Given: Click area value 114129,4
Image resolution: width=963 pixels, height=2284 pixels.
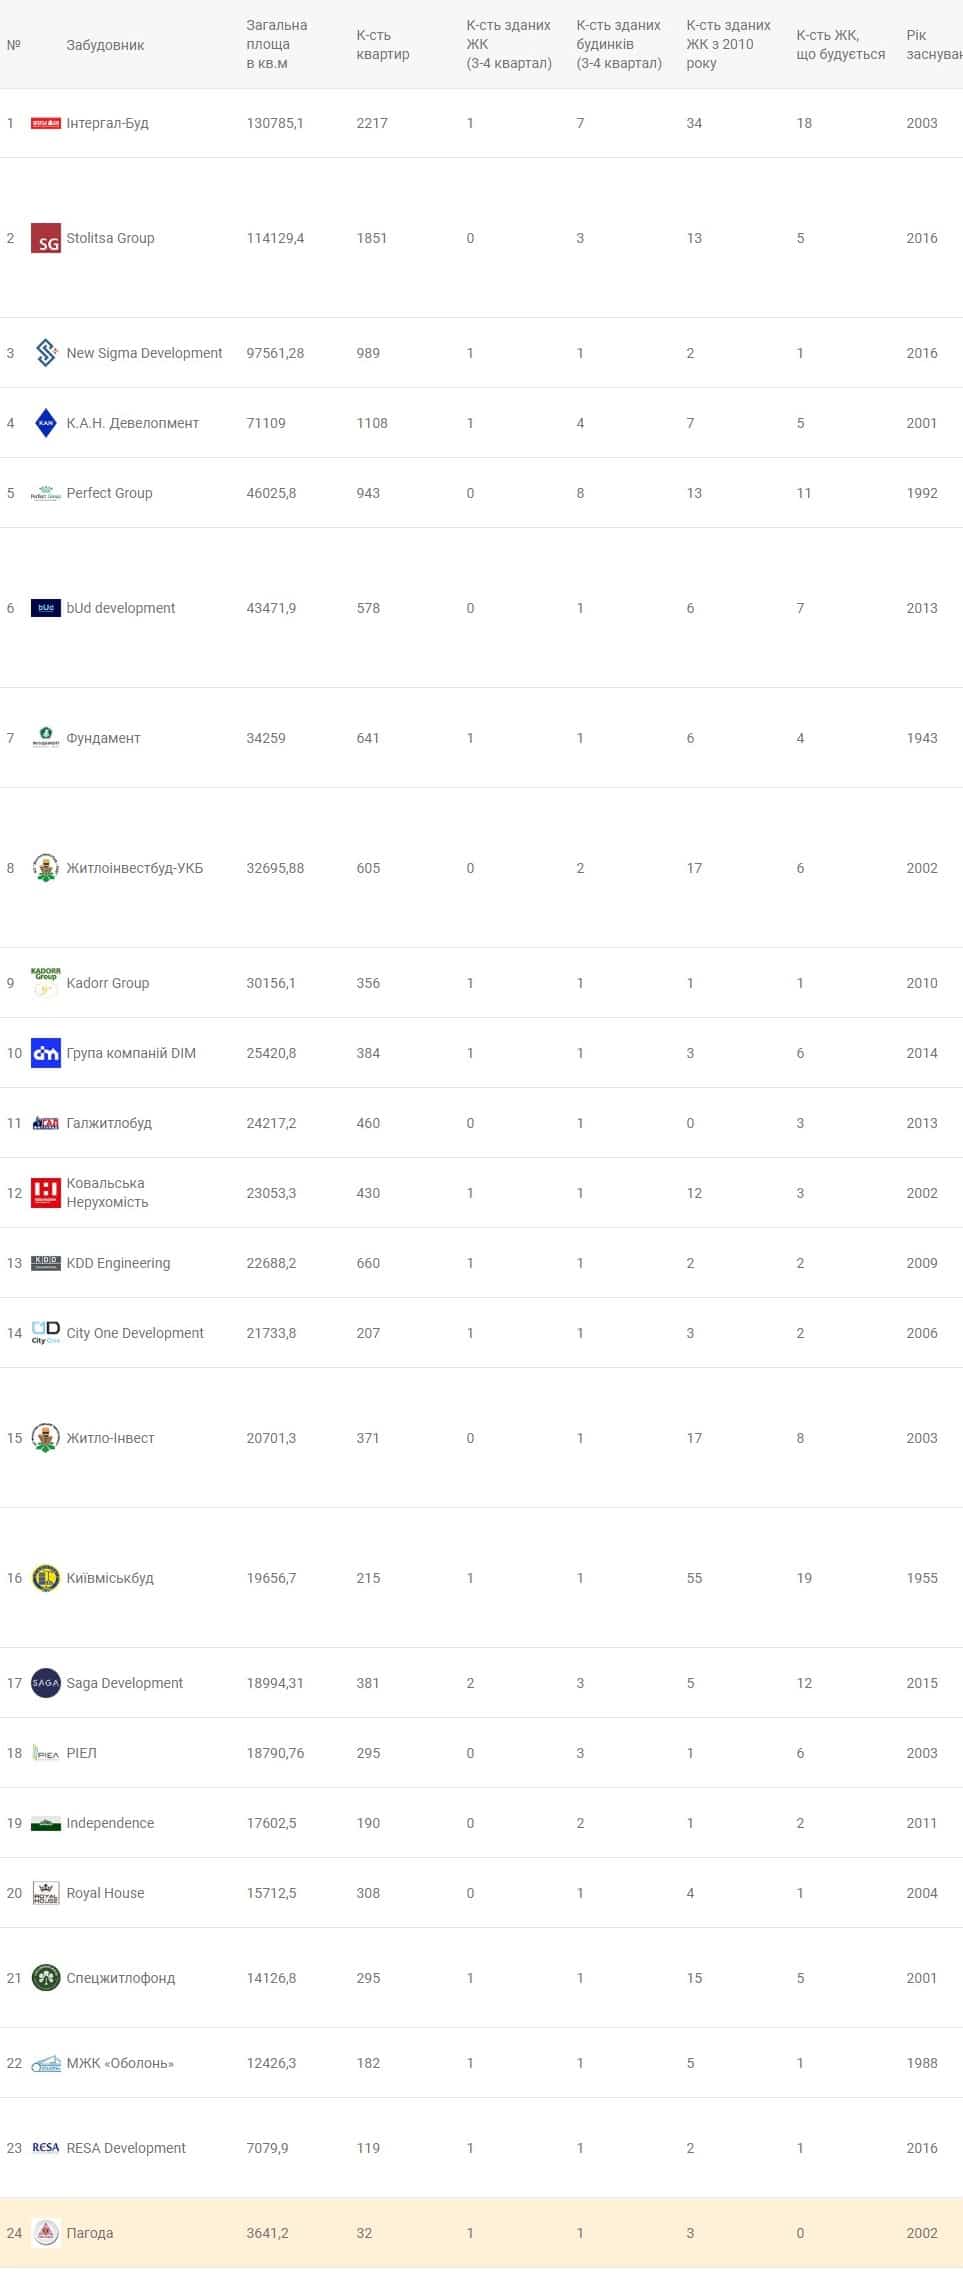Looking at the screenshot, I should [x=275, y=238].
